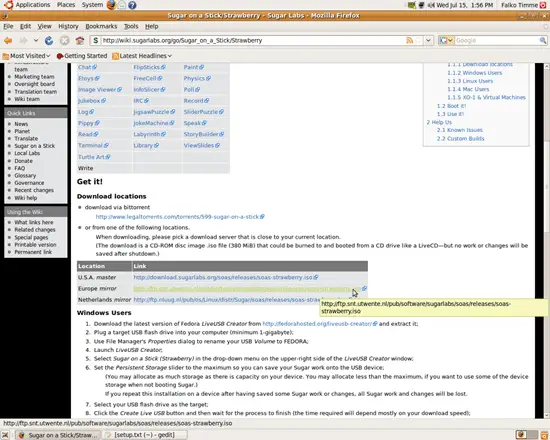Reload the page with the refresh icon
The width and height of the screenshot is (550, 440).
(x=49, y=41)
